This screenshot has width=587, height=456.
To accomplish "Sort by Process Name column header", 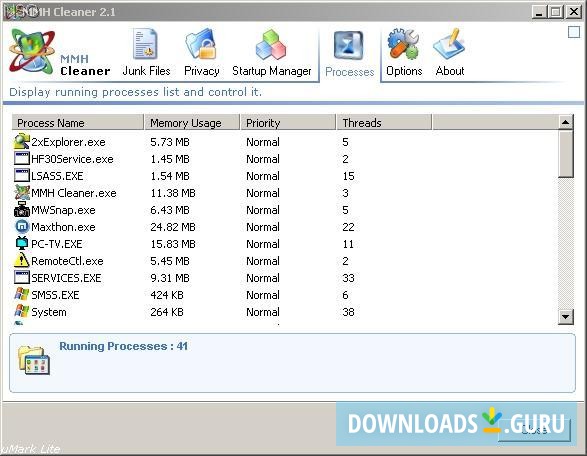I will click(78, 122).
